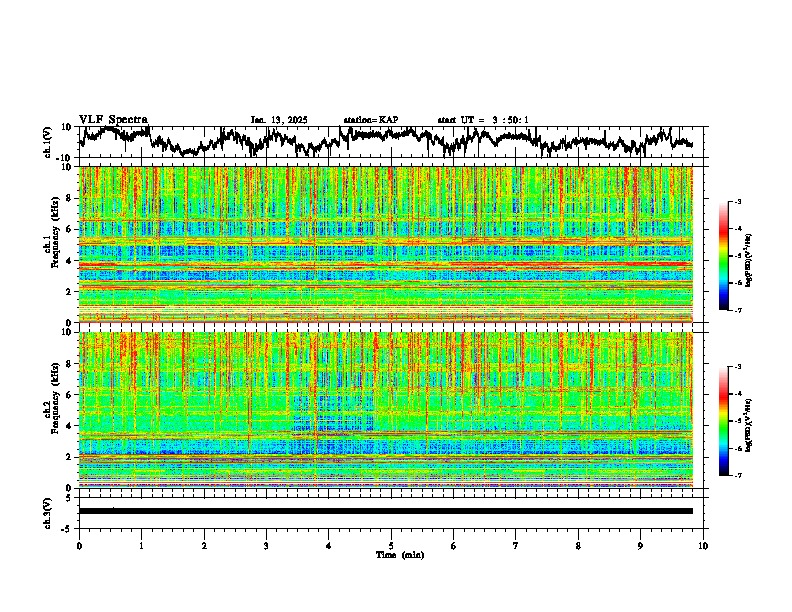Click the '8' kHz tick on ch.1 spectrogram axis
This screenshot has height=612, width=792.
69,198
